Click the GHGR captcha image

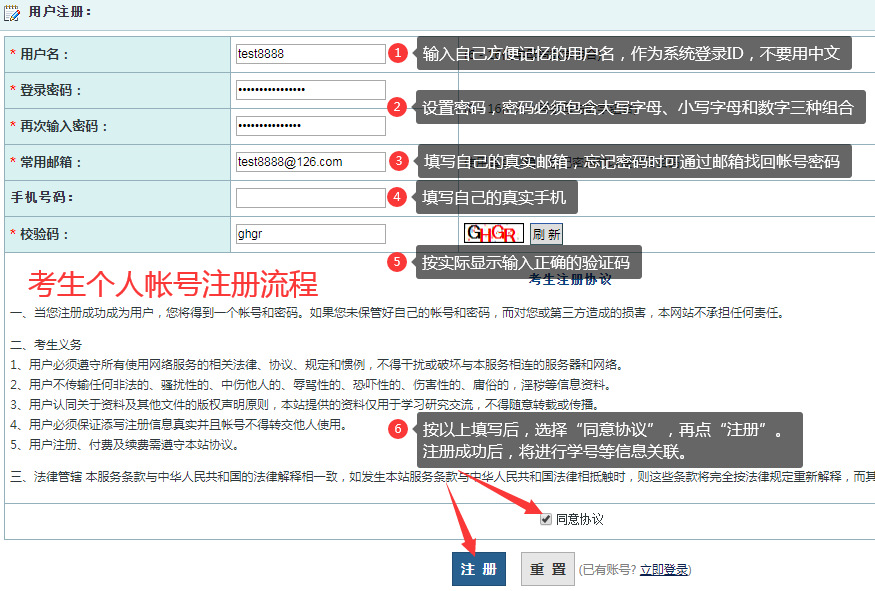click(494, 234)
